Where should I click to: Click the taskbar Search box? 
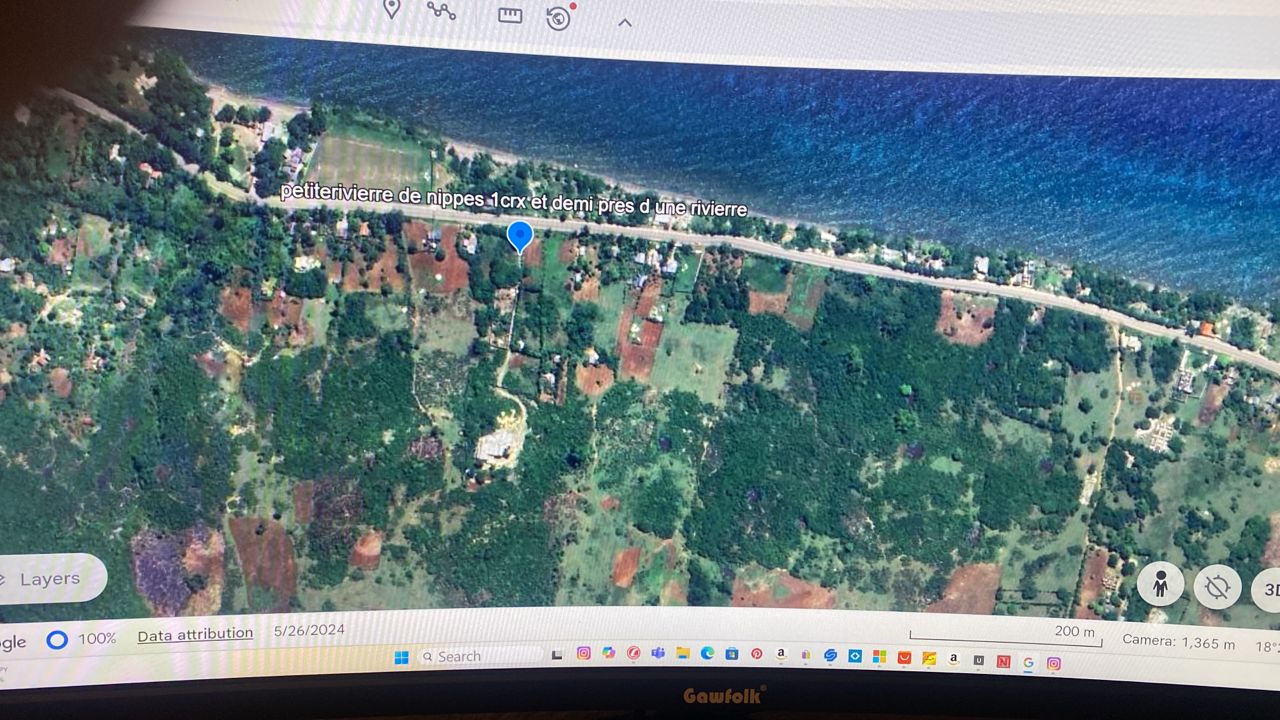(x=480, y=656)
